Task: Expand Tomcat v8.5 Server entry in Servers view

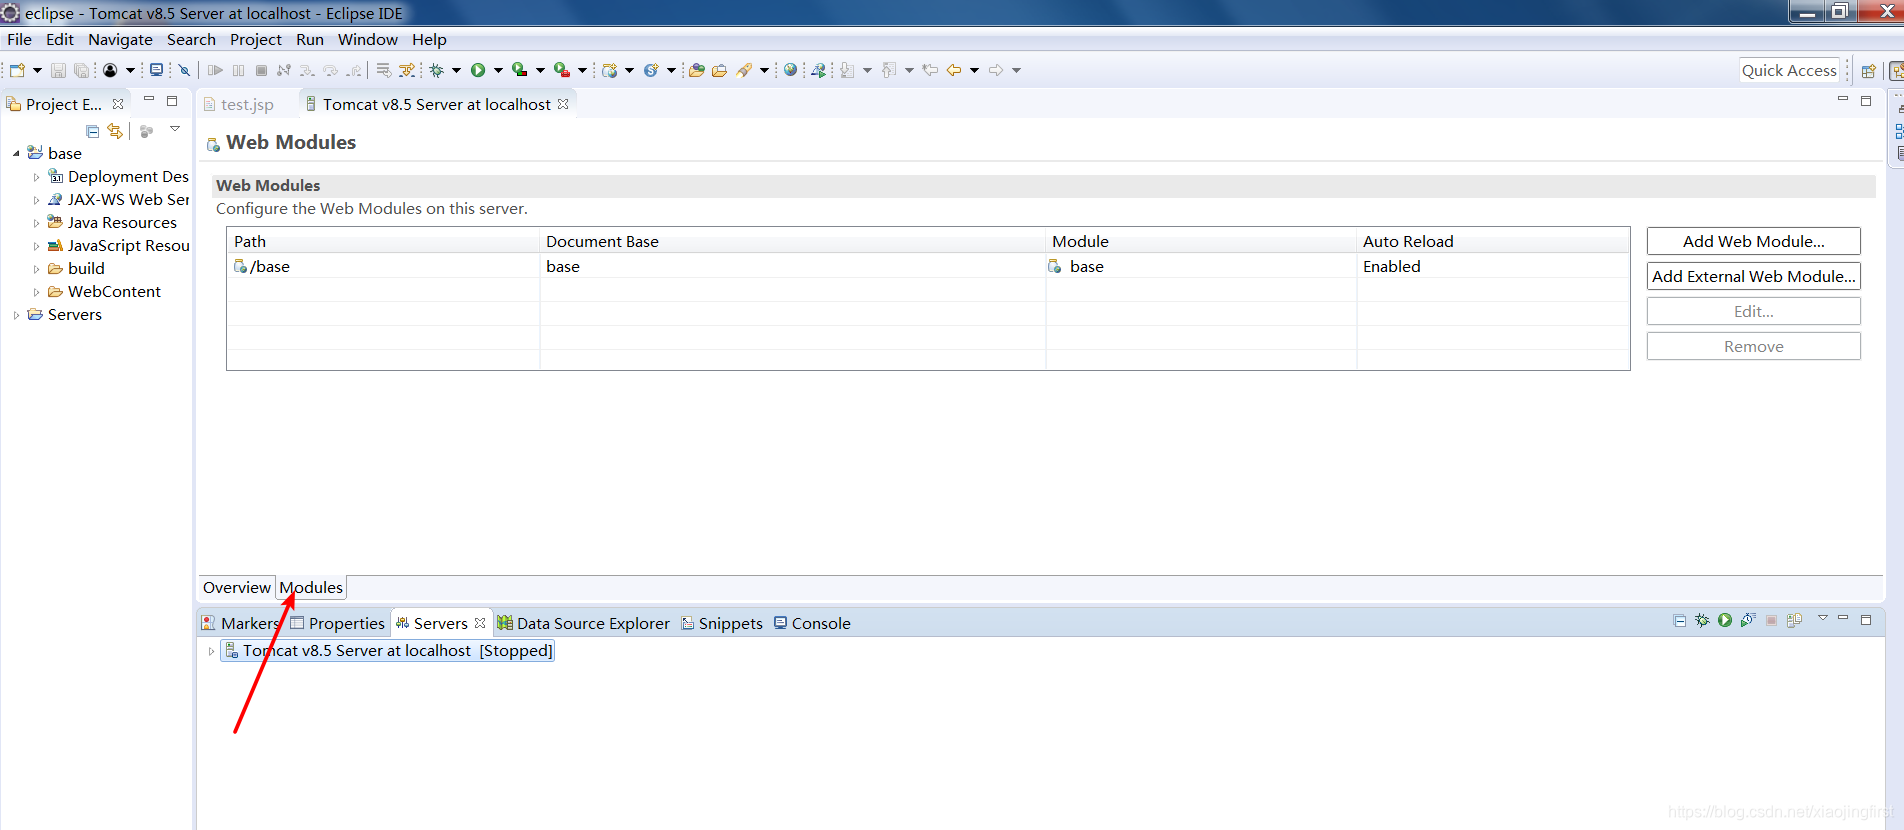Action: pos(211,651)
